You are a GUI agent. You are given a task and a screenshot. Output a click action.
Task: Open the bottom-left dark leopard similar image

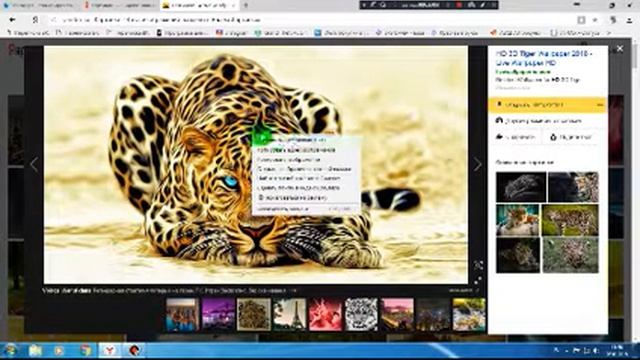pyautogui.click(x=518, y=256)
